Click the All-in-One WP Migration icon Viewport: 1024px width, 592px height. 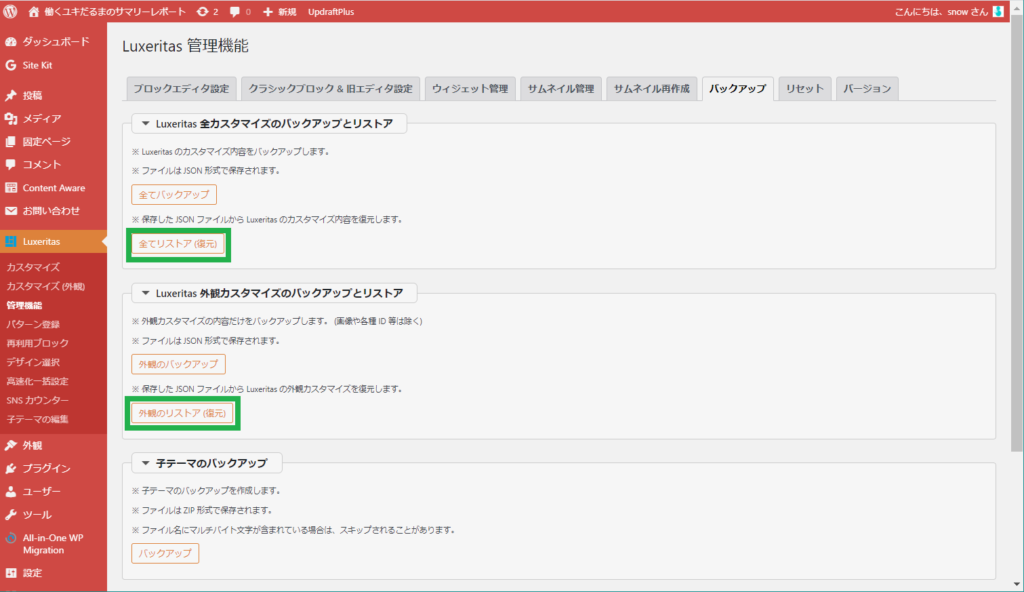[x=10, y=538]
